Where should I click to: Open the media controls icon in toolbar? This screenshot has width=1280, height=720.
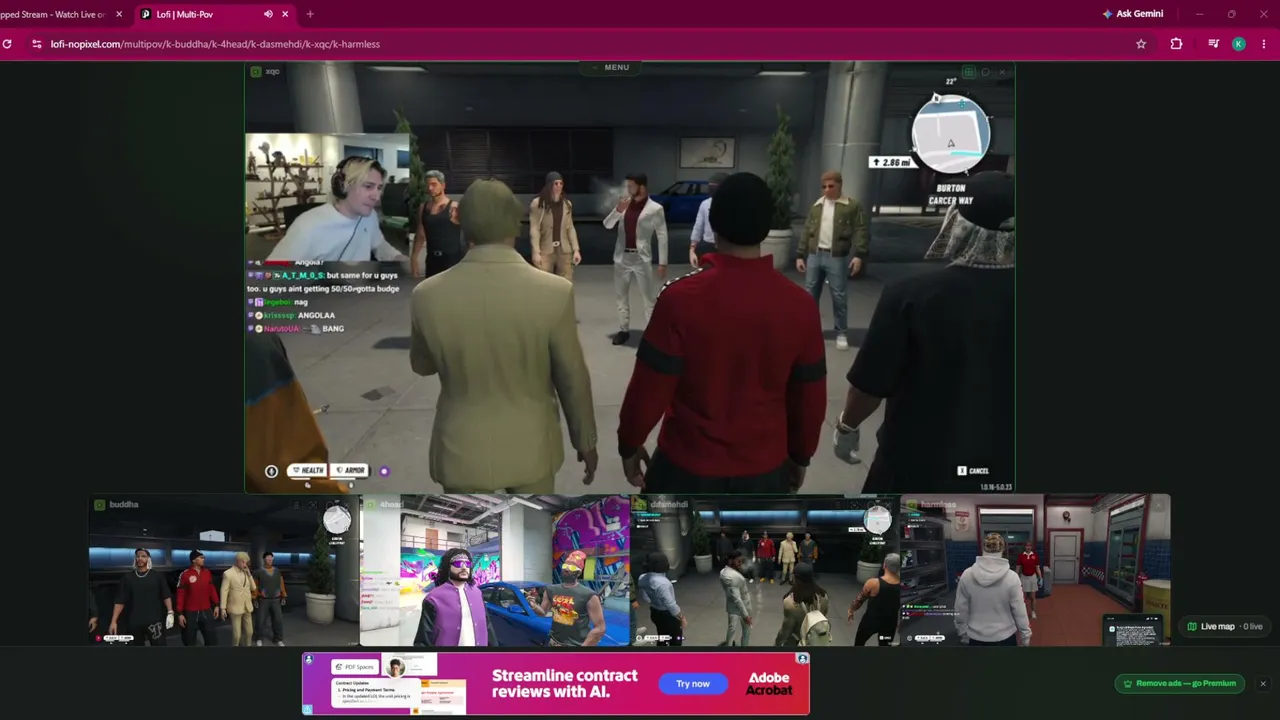[1213, 44]
